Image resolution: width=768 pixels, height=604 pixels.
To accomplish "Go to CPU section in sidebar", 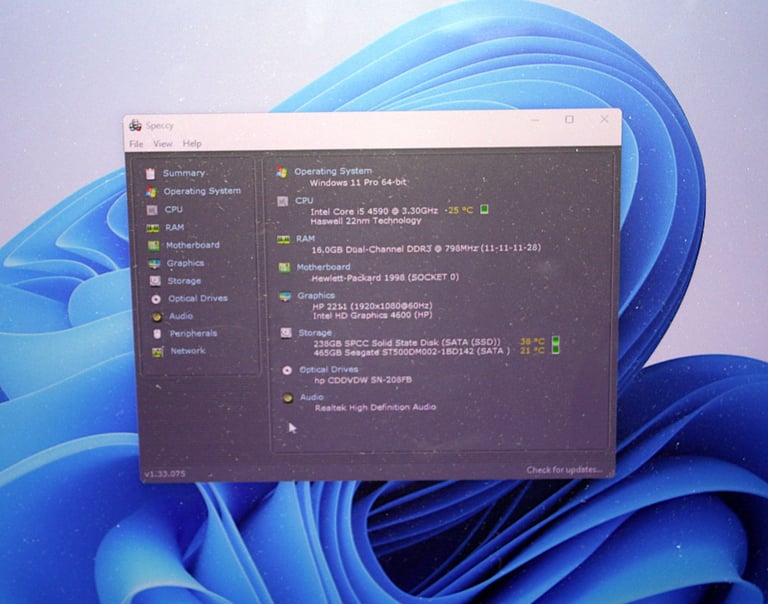I will click(173, 210).
